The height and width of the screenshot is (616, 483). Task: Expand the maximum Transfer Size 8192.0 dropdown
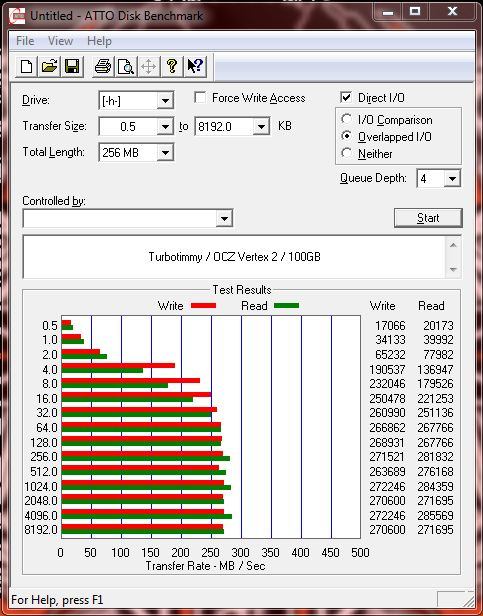tap(261, 126)
